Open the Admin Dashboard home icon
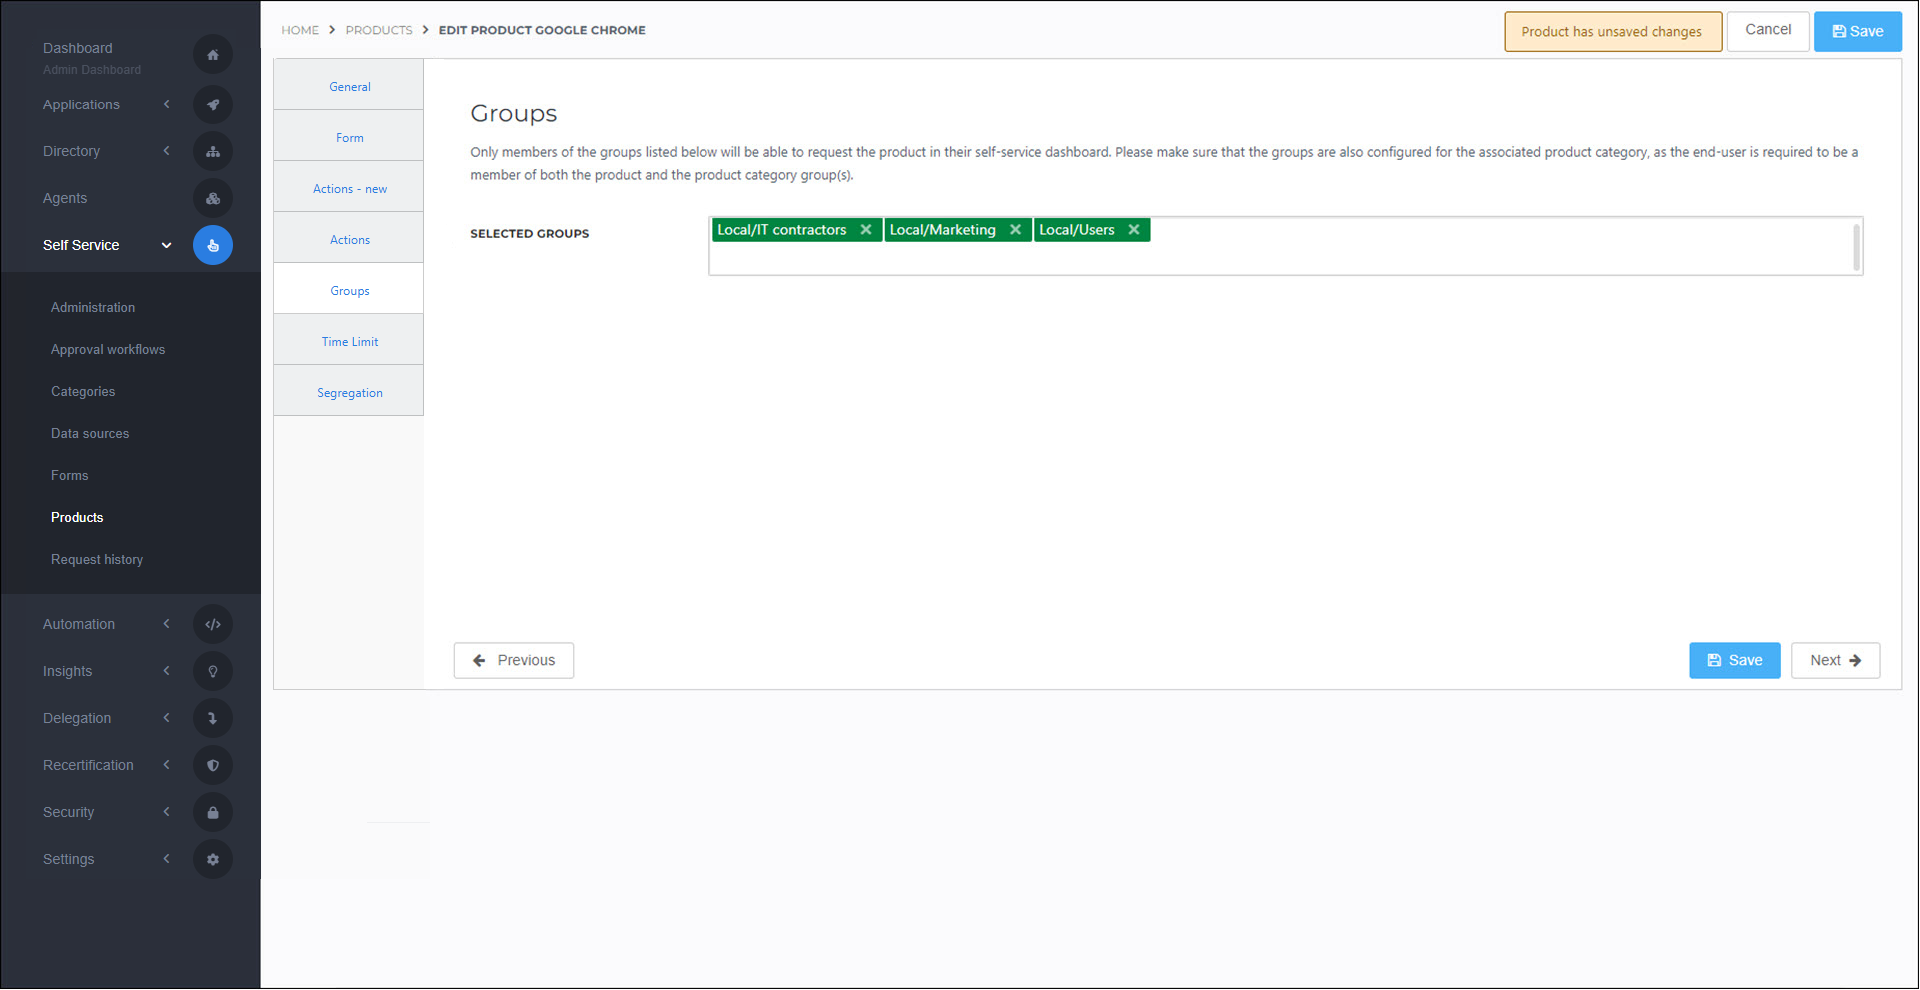Screen dimensions: 1920x990 tap(213, 54)
